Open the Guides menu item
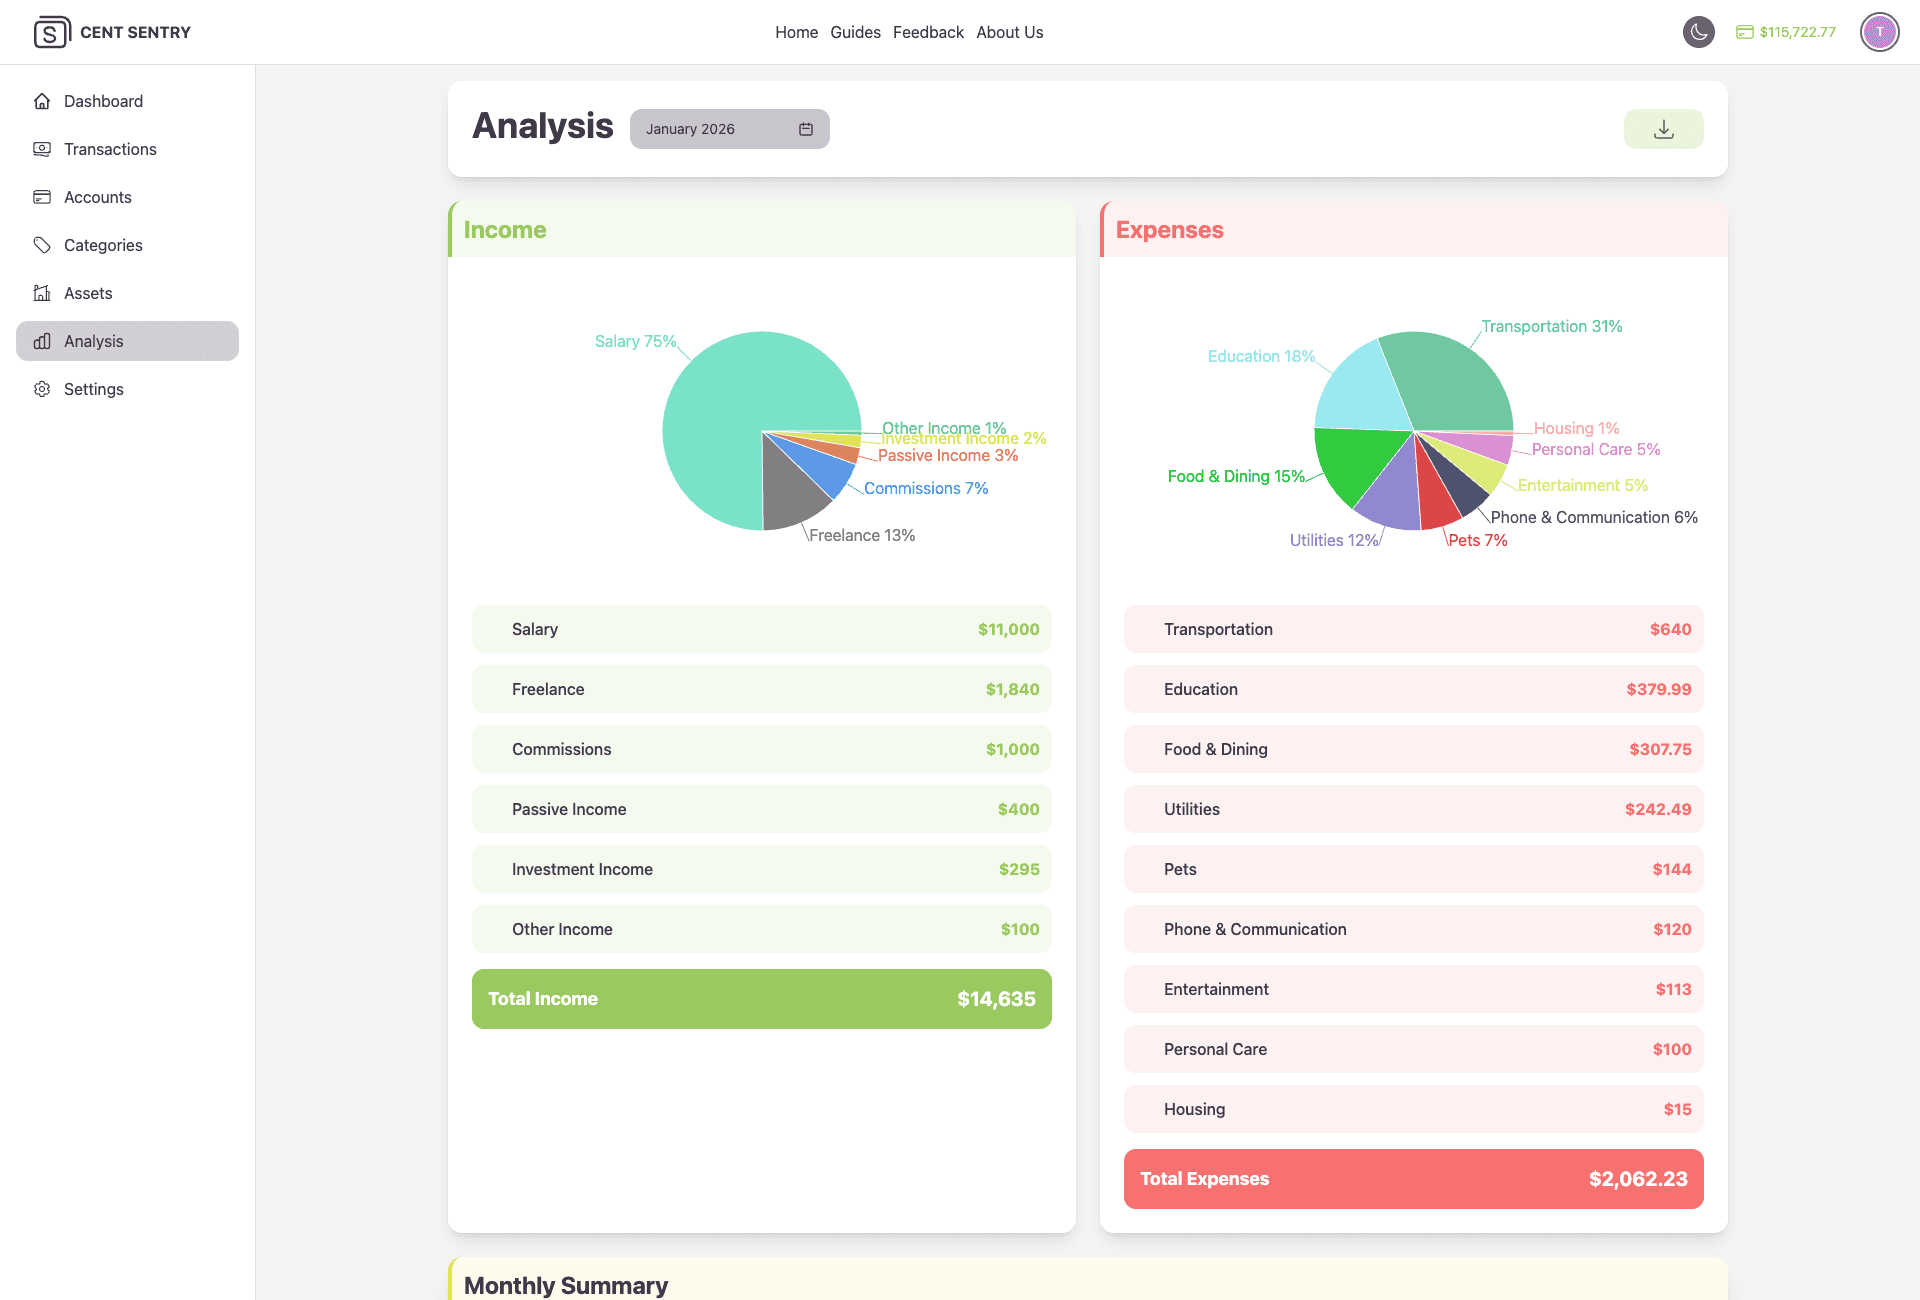 click(x=855, y=32)
